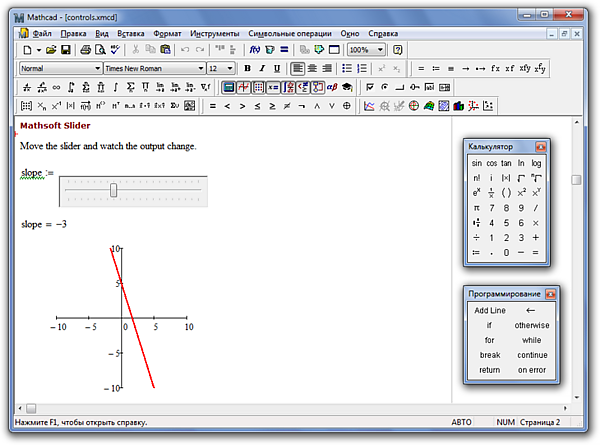Insert pi constant from Calculator palette

(x=476, y=208)
